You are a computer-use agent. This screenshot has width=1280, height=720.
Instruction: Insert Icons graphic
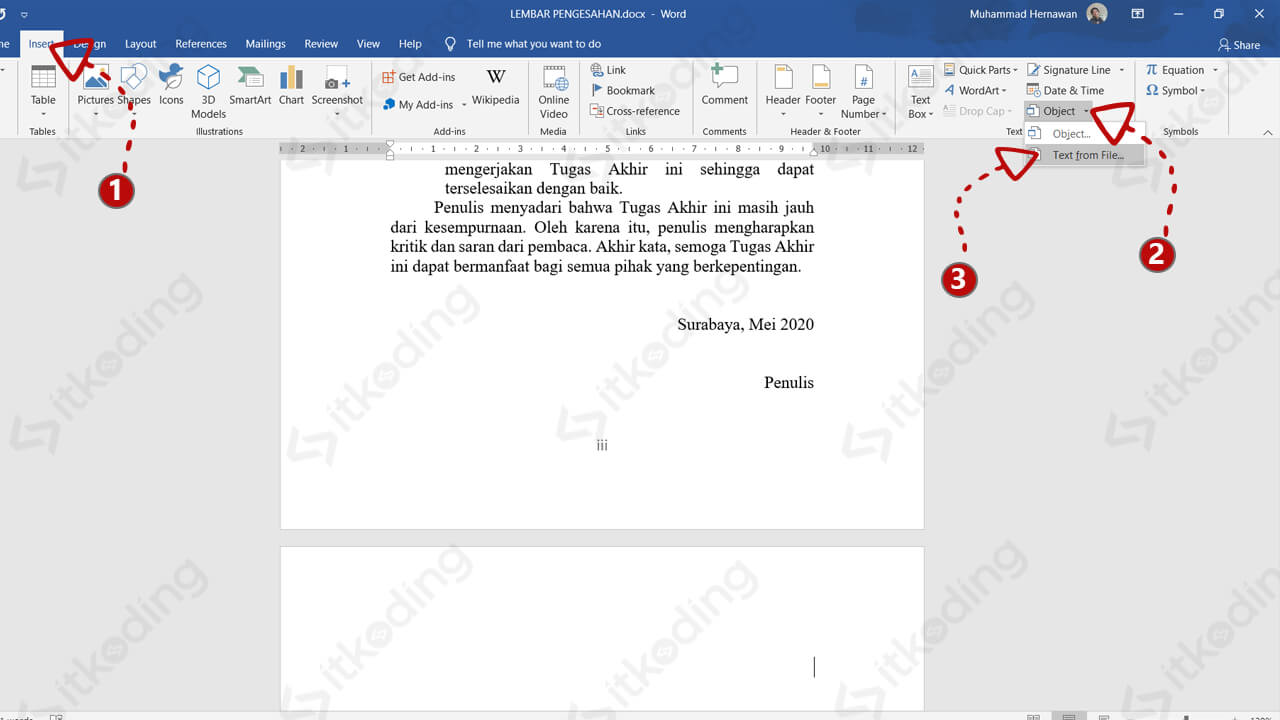pyautogui.click(x=171, y=85)
